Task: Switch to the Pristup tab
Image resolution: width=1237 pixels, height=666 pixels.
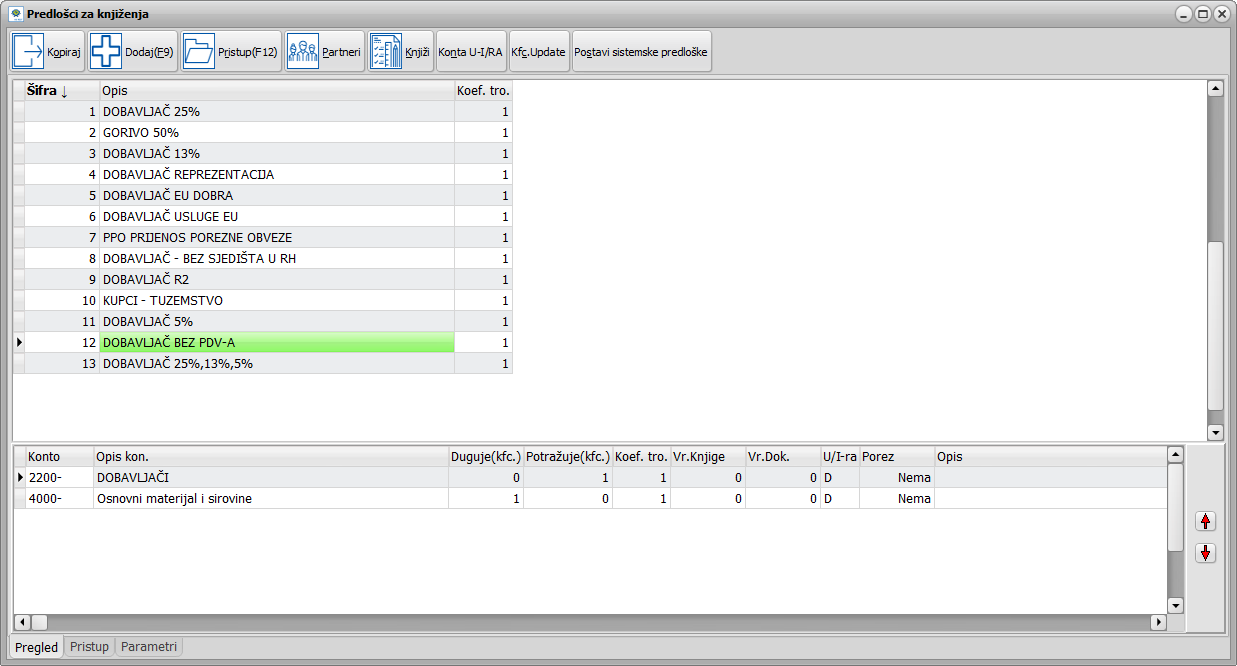Action: click(89, 647)
